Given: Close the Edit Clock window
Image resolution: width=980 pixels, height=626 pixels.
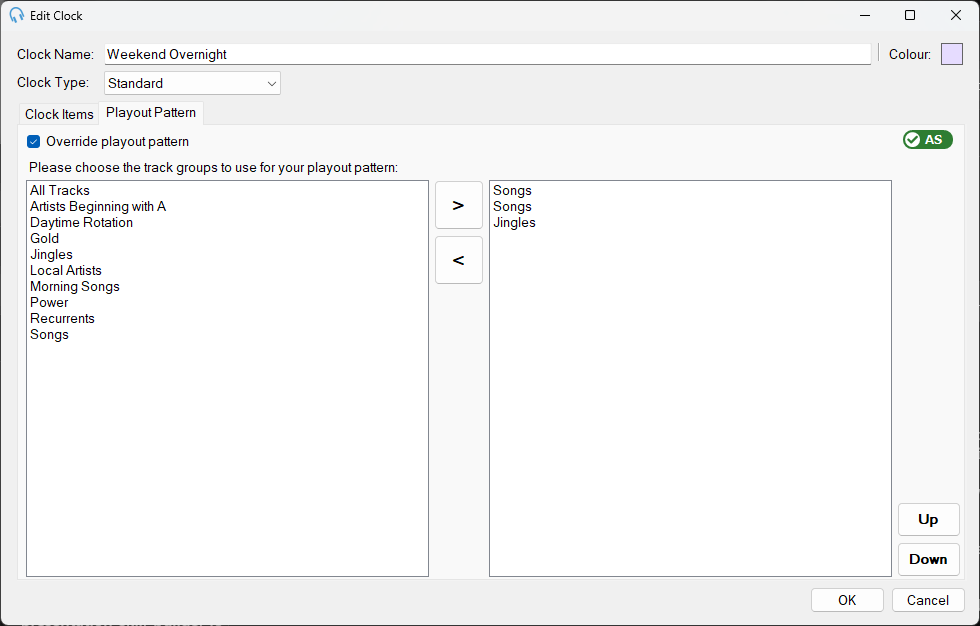Looking at the screenshot, I should [956, 15].
